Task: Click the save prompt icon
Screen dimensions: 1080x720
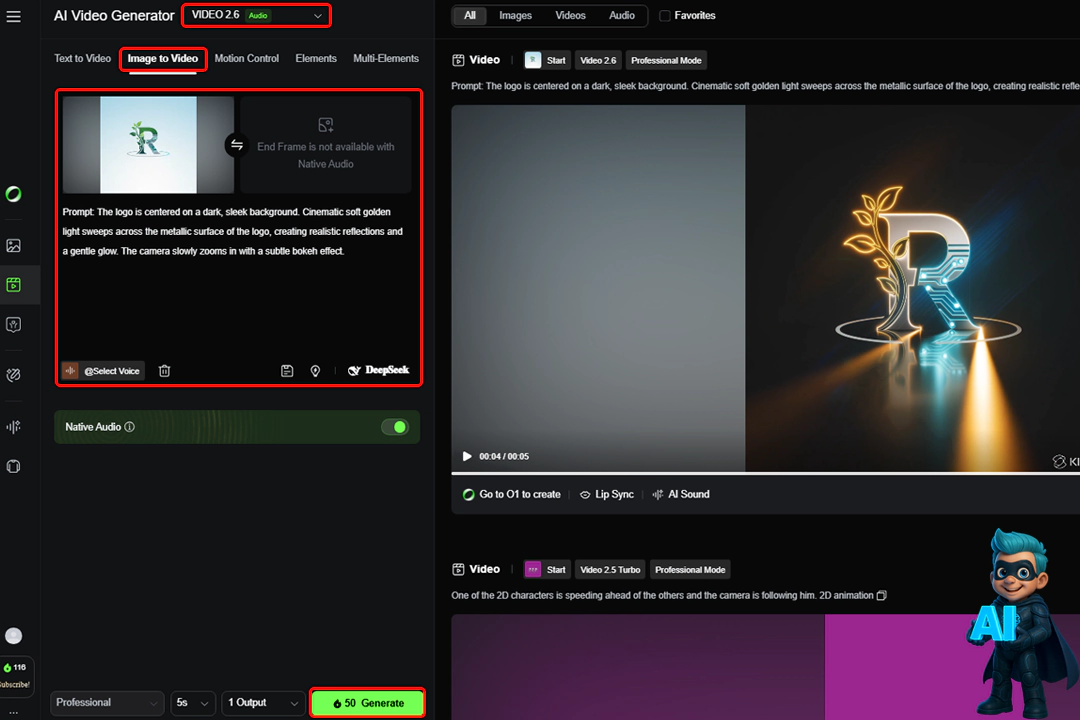Action: click(287, 371)
